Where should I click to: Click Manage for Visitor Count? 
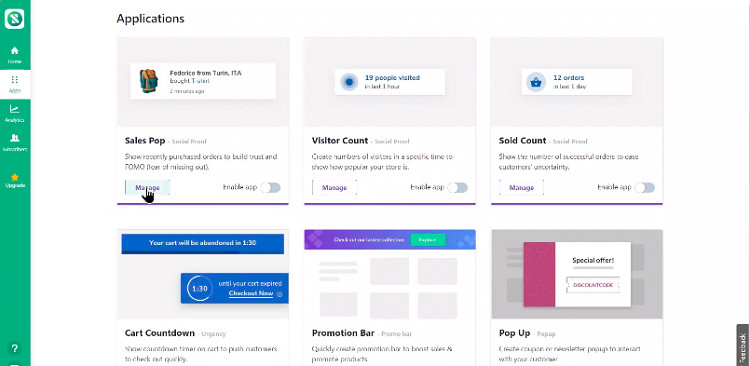(334, 188)
